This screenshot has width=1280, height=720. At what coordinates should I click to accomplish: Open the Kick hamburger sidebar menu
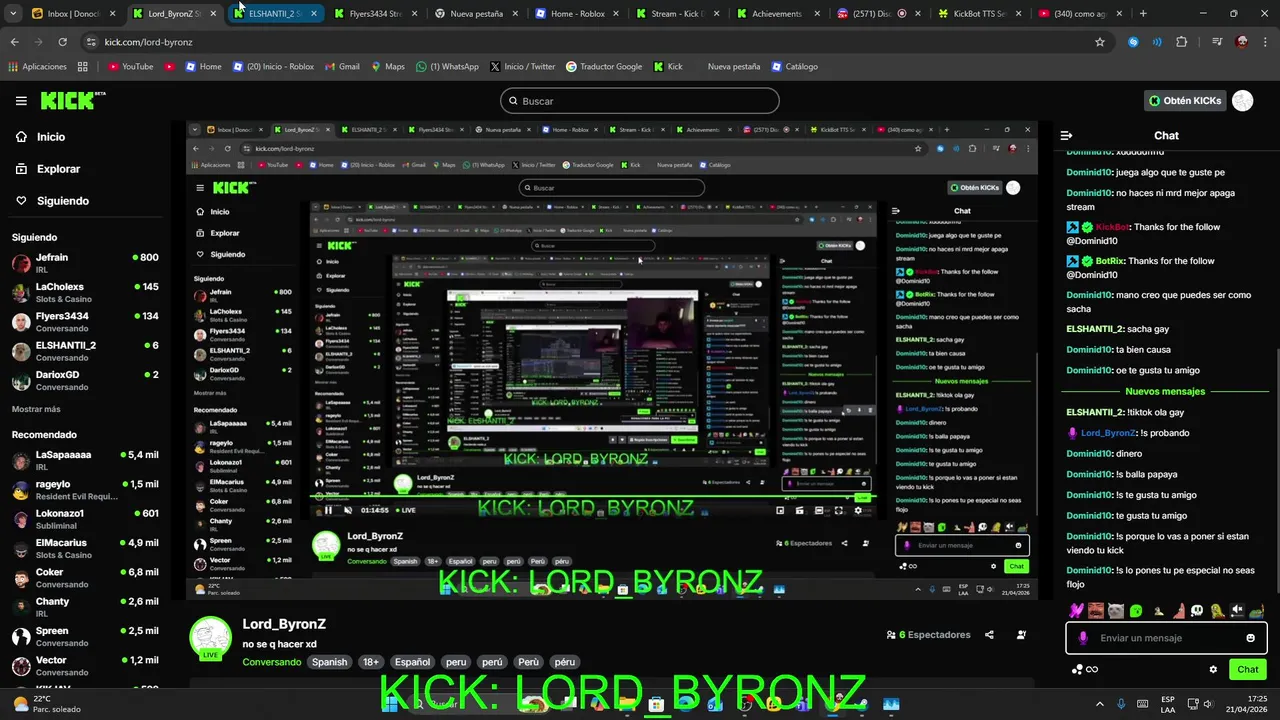(21, 101)
